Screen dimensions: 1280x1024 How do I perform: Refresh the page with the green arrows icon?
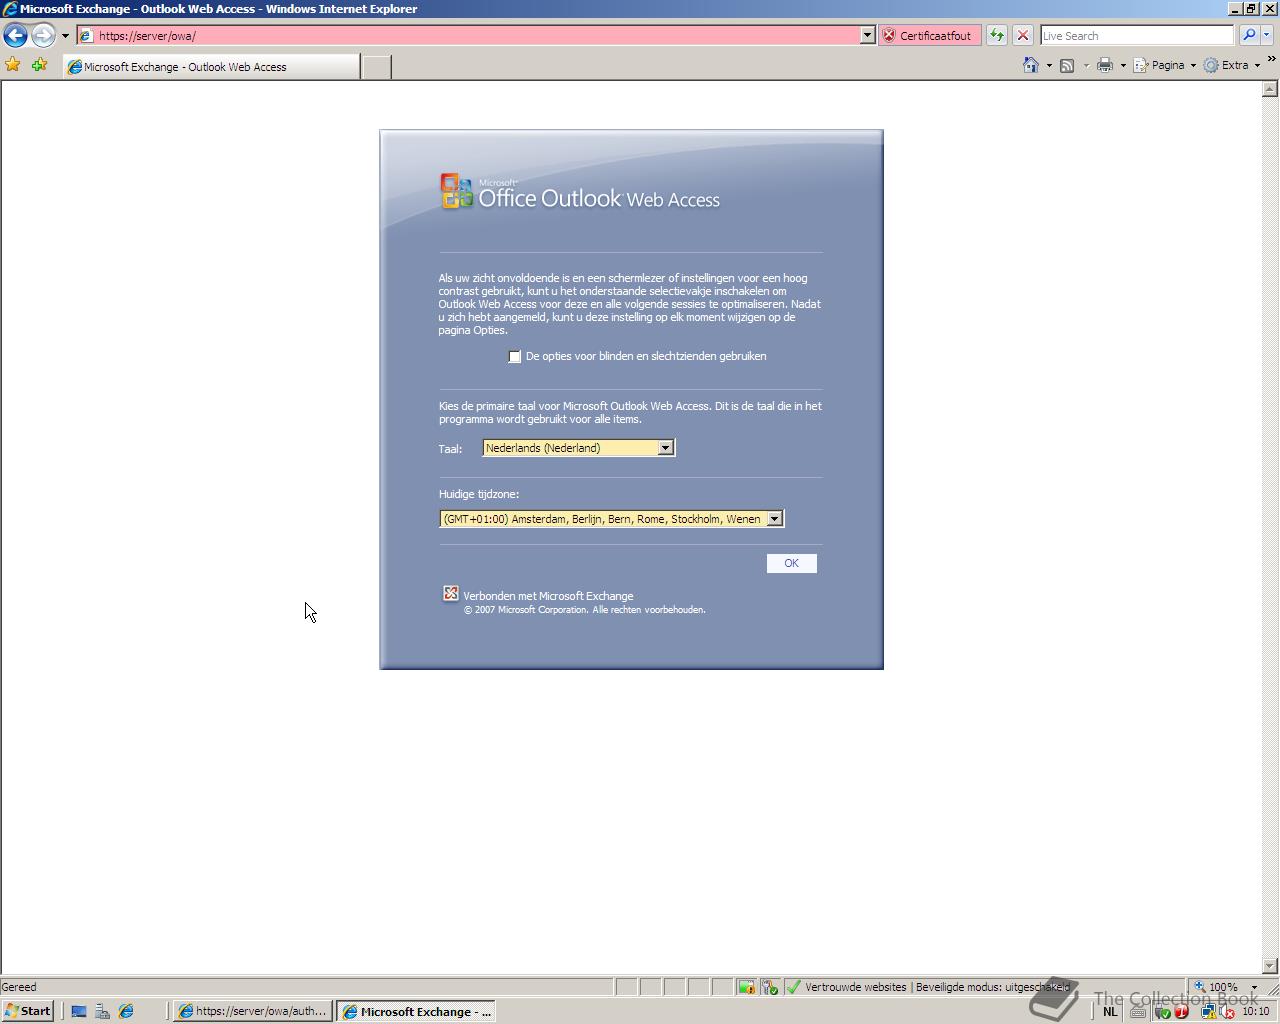click(x=997, y=35)
